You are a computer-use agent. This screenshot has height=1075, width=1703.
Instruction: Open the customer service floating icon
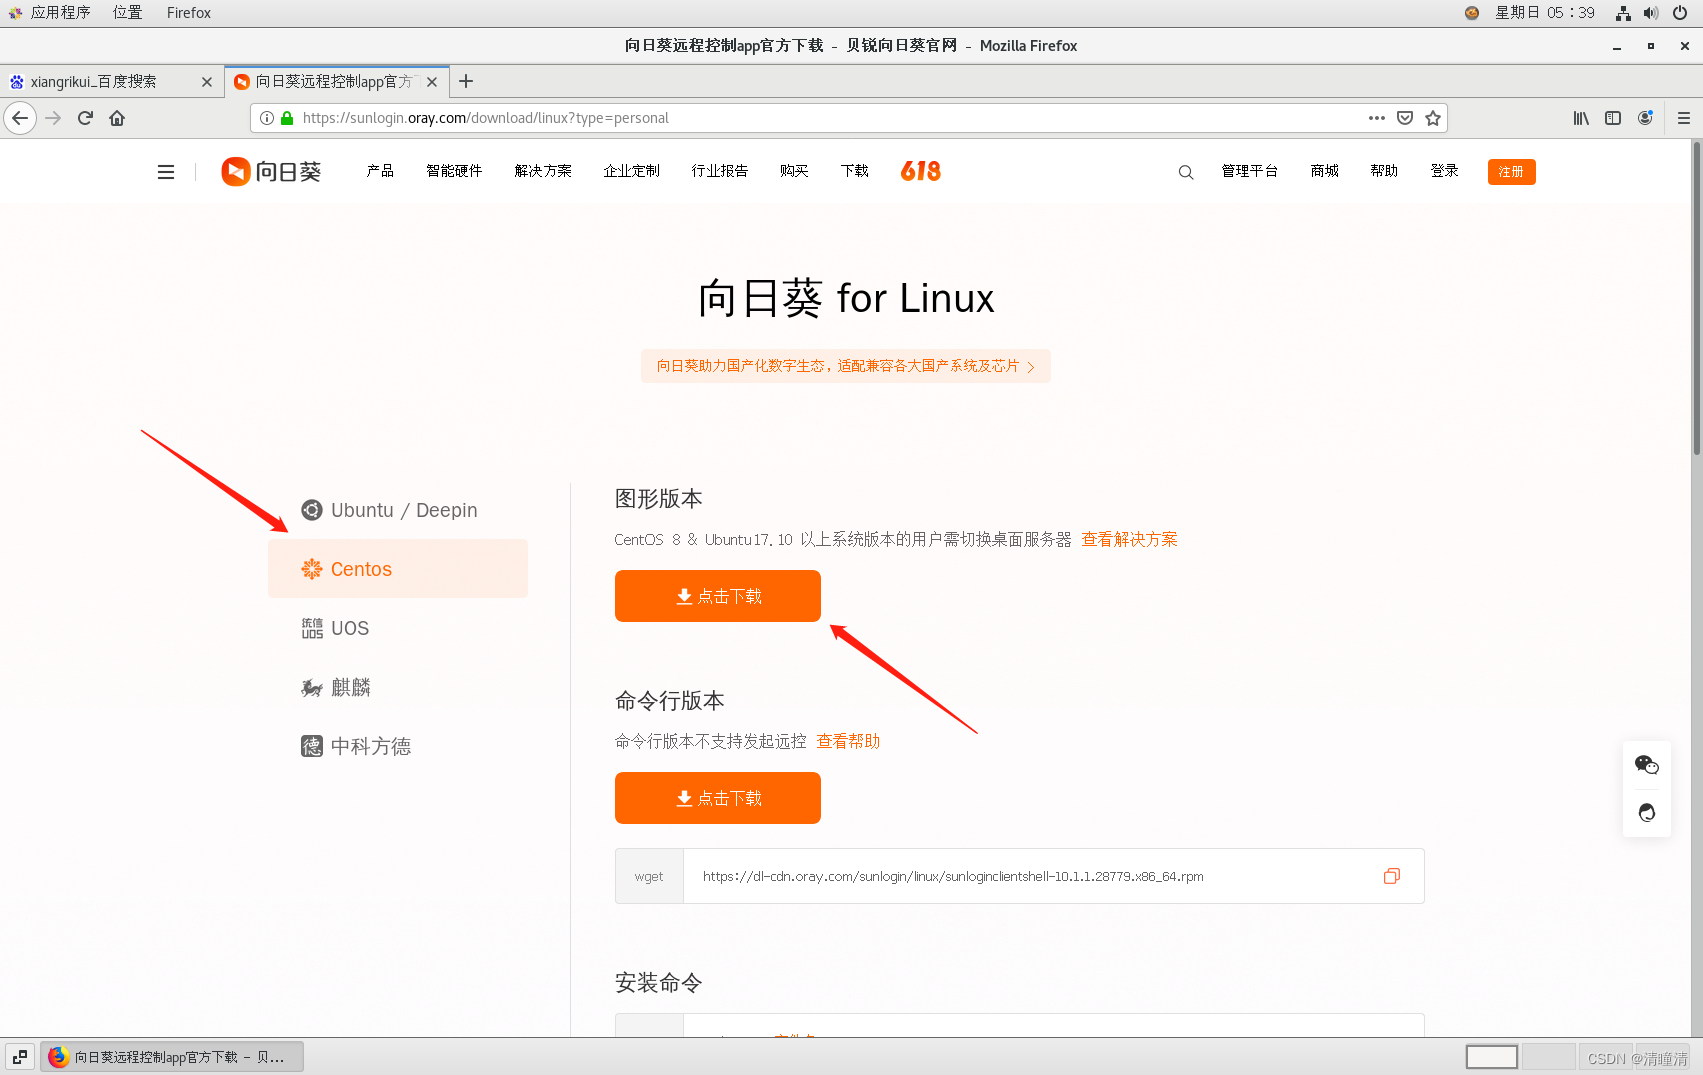point(1647,812)
